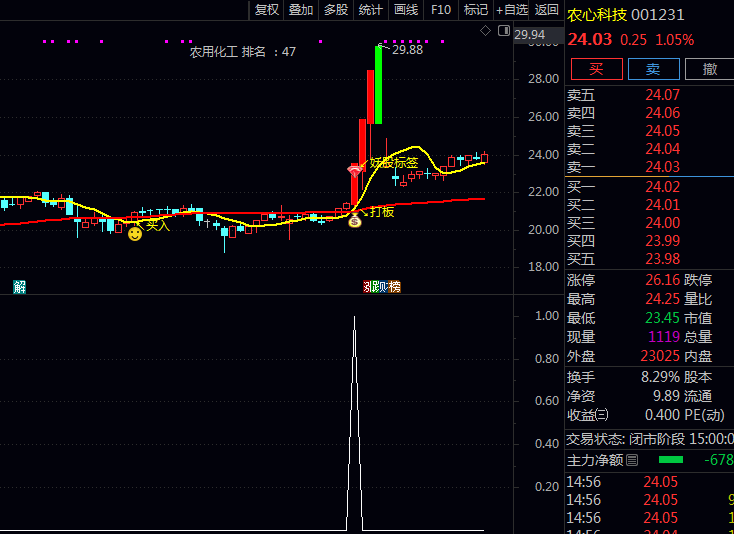
Task: Click the 换手 turnover 8.29%
Action: (x=661, y=377)
